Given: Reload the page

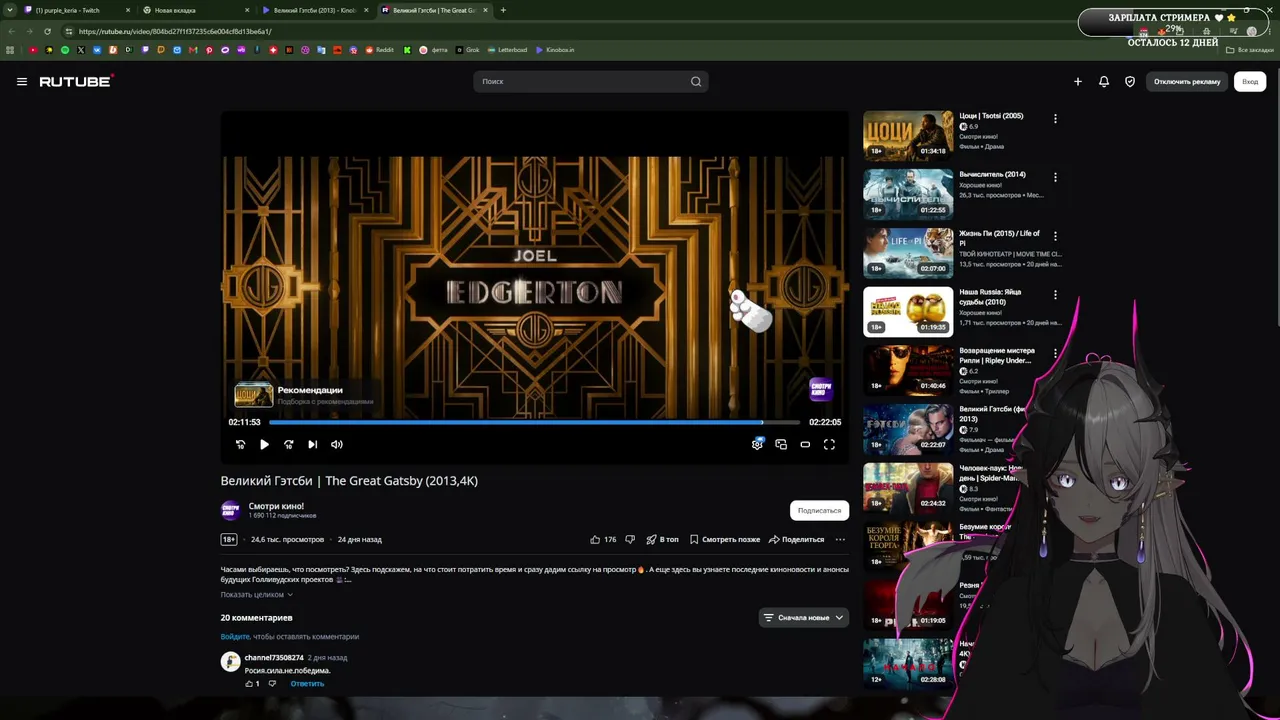Looking at the screenshot, I should 47,31.
